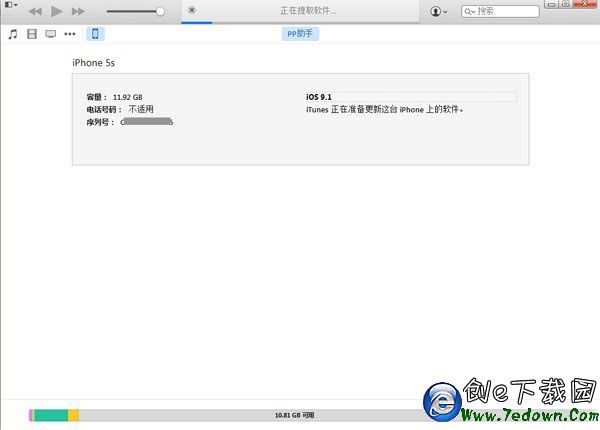Select the iPhone device icon

pyautogui.click(x=95, y=34)
